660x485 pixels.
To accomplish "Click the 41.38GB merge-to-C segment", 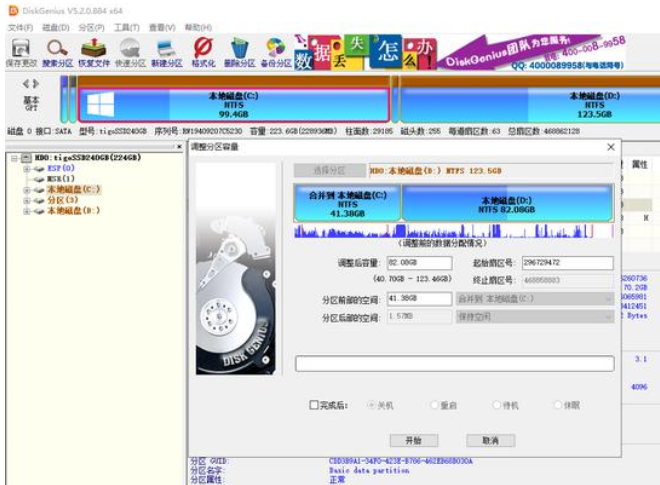I will pyautogui.click(x=347, y=203).
